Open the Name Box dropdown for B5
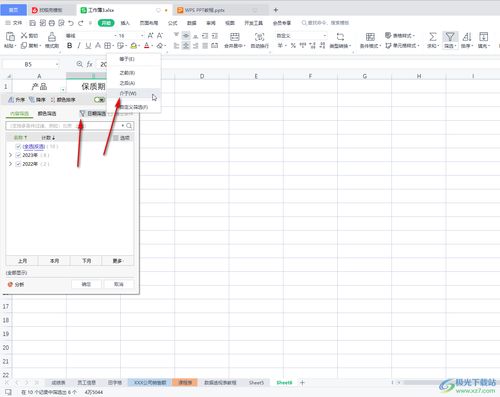 coord(57,64)
